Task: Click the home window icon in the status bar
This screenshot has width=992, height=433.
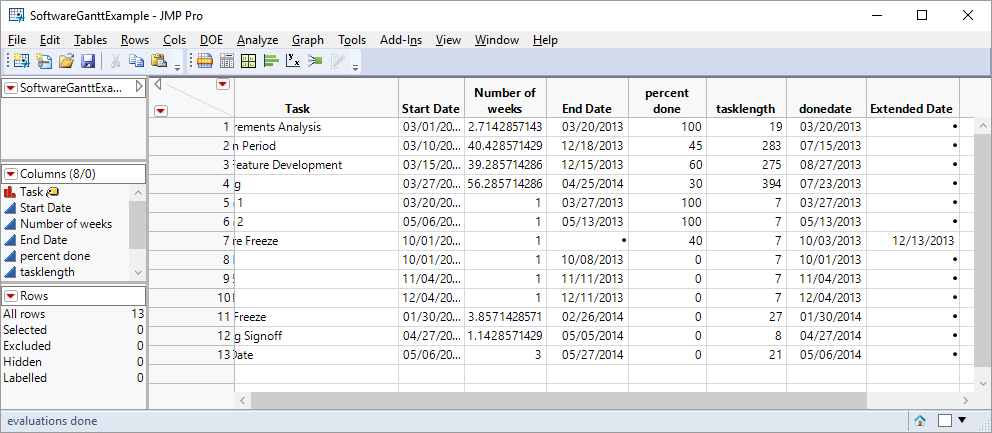Action: coord(921,420)
